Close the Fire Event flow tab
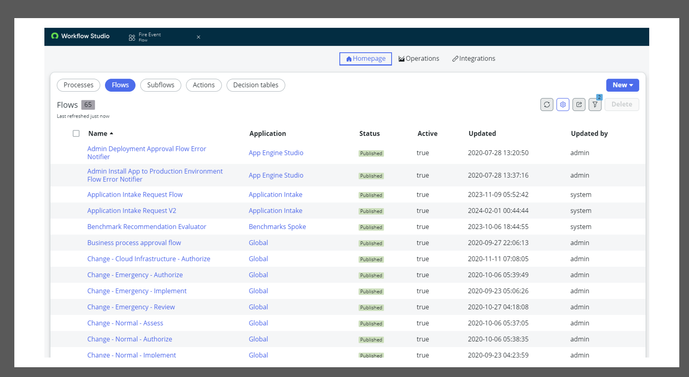This screenshot has height=377, width=689. pos(198,37)
